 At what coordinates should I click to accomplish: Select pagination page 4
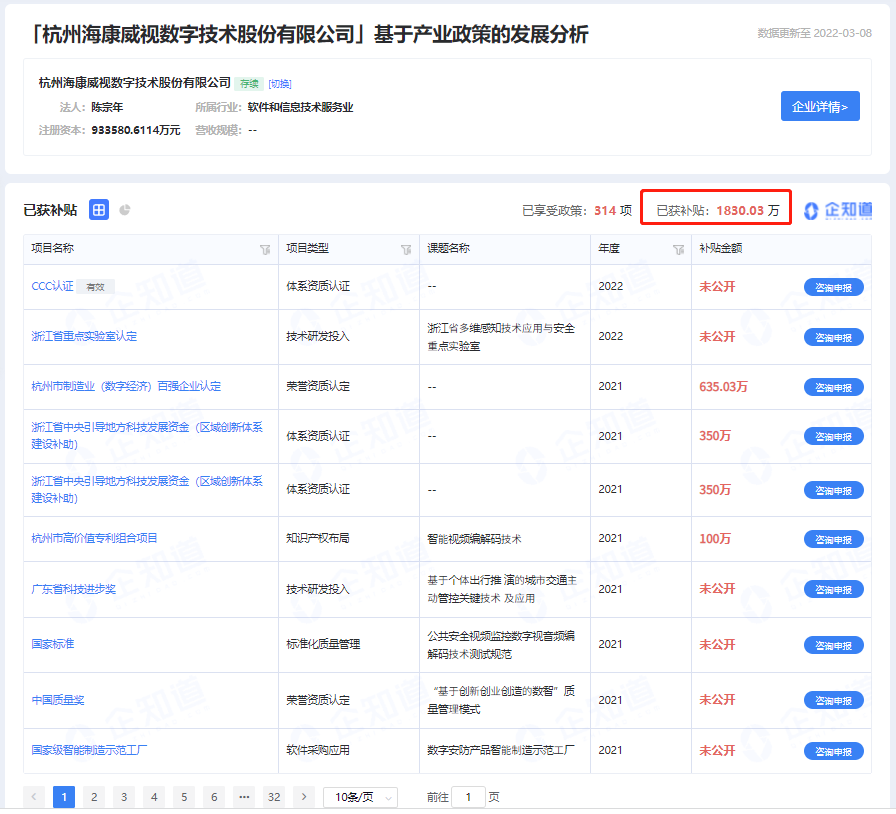point(154,796)
